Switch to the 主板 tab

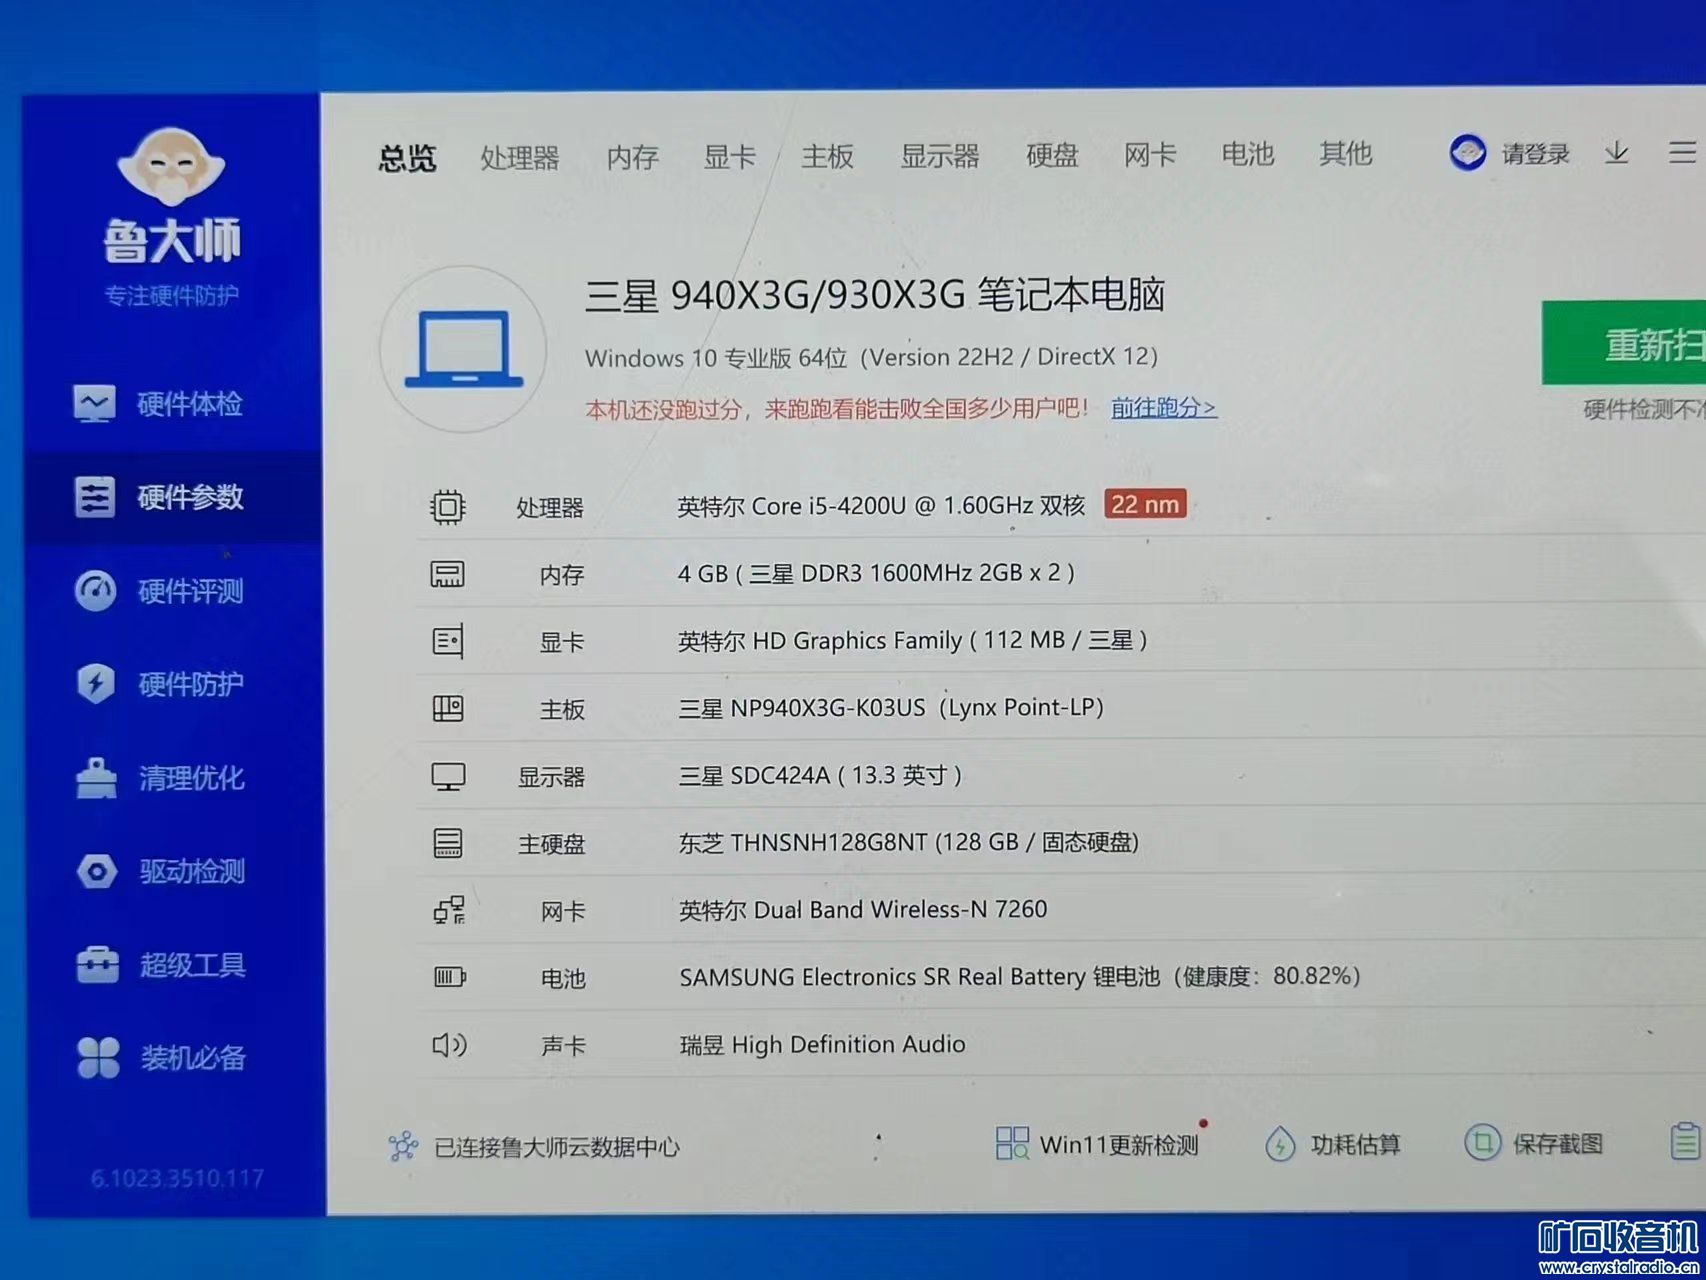(x=827, y=156)
